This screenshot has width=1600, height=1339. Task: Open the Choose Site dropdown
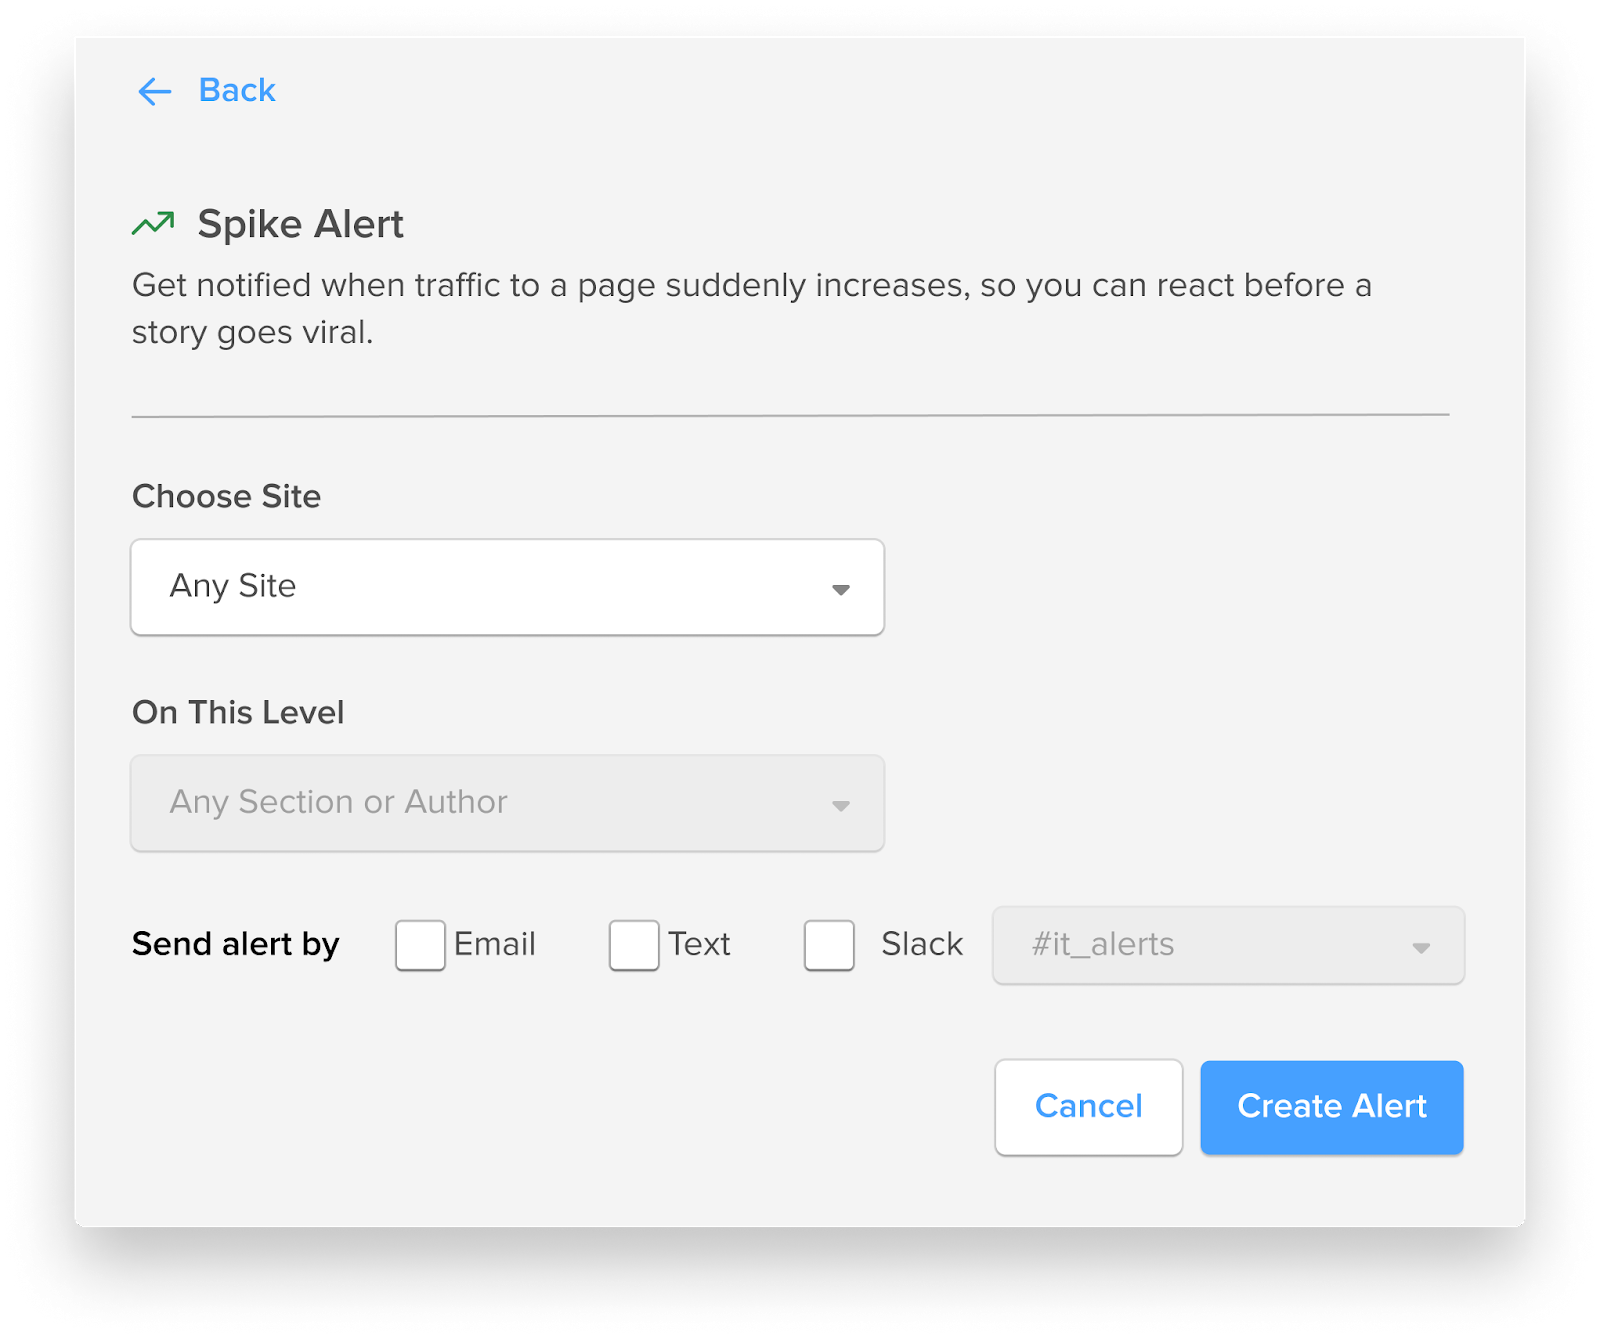(x=507, y=589)
